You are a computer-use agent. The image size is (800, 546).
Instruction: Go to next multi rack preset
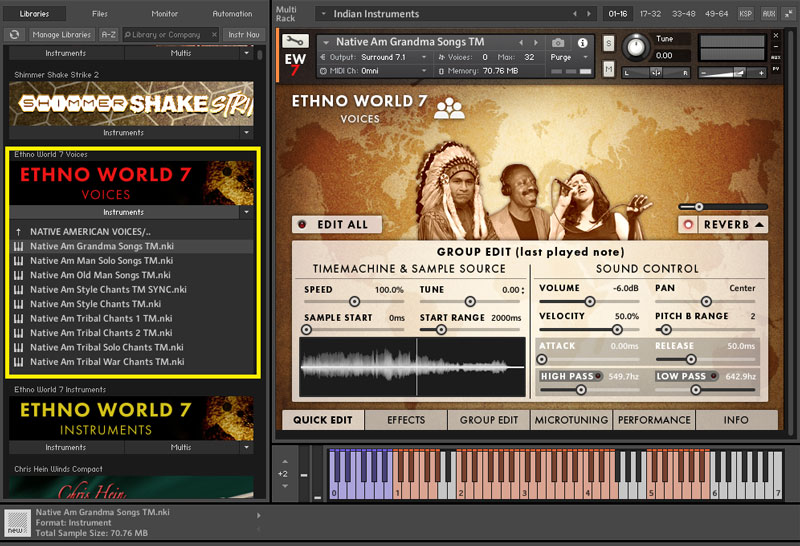(589, 14)
